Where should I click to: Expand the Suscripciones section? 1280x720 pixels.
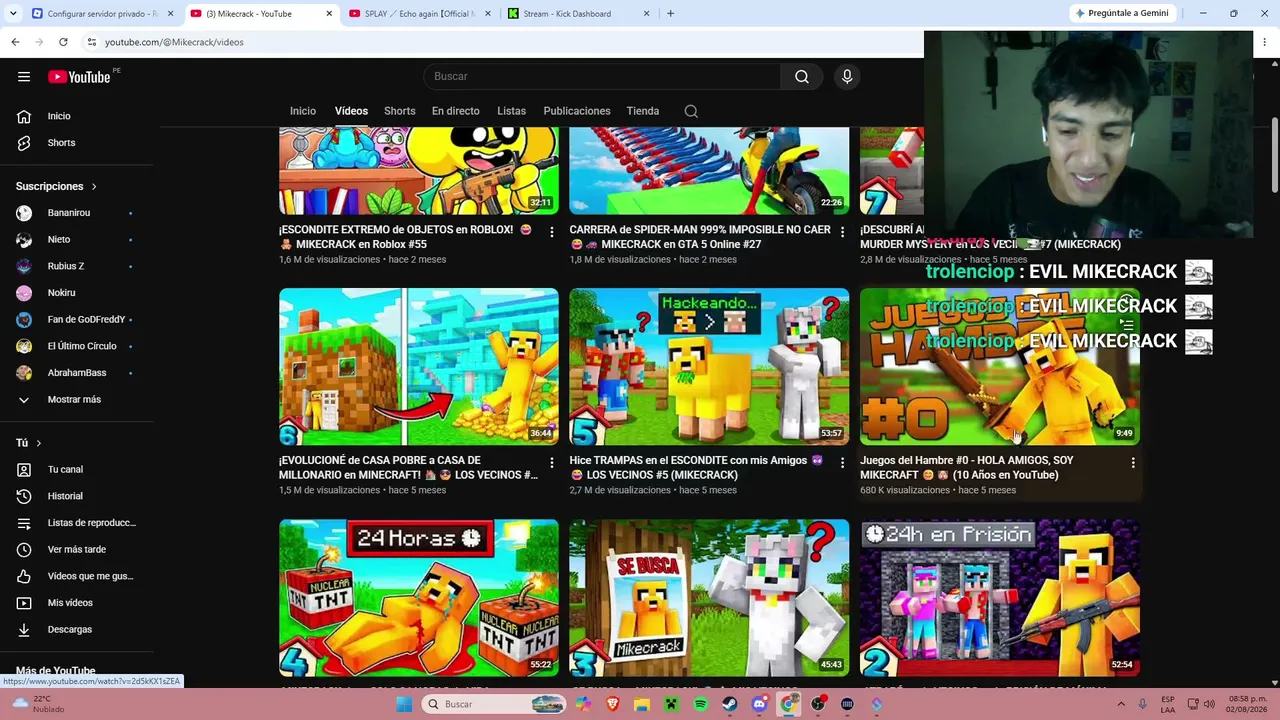[57, 187]
